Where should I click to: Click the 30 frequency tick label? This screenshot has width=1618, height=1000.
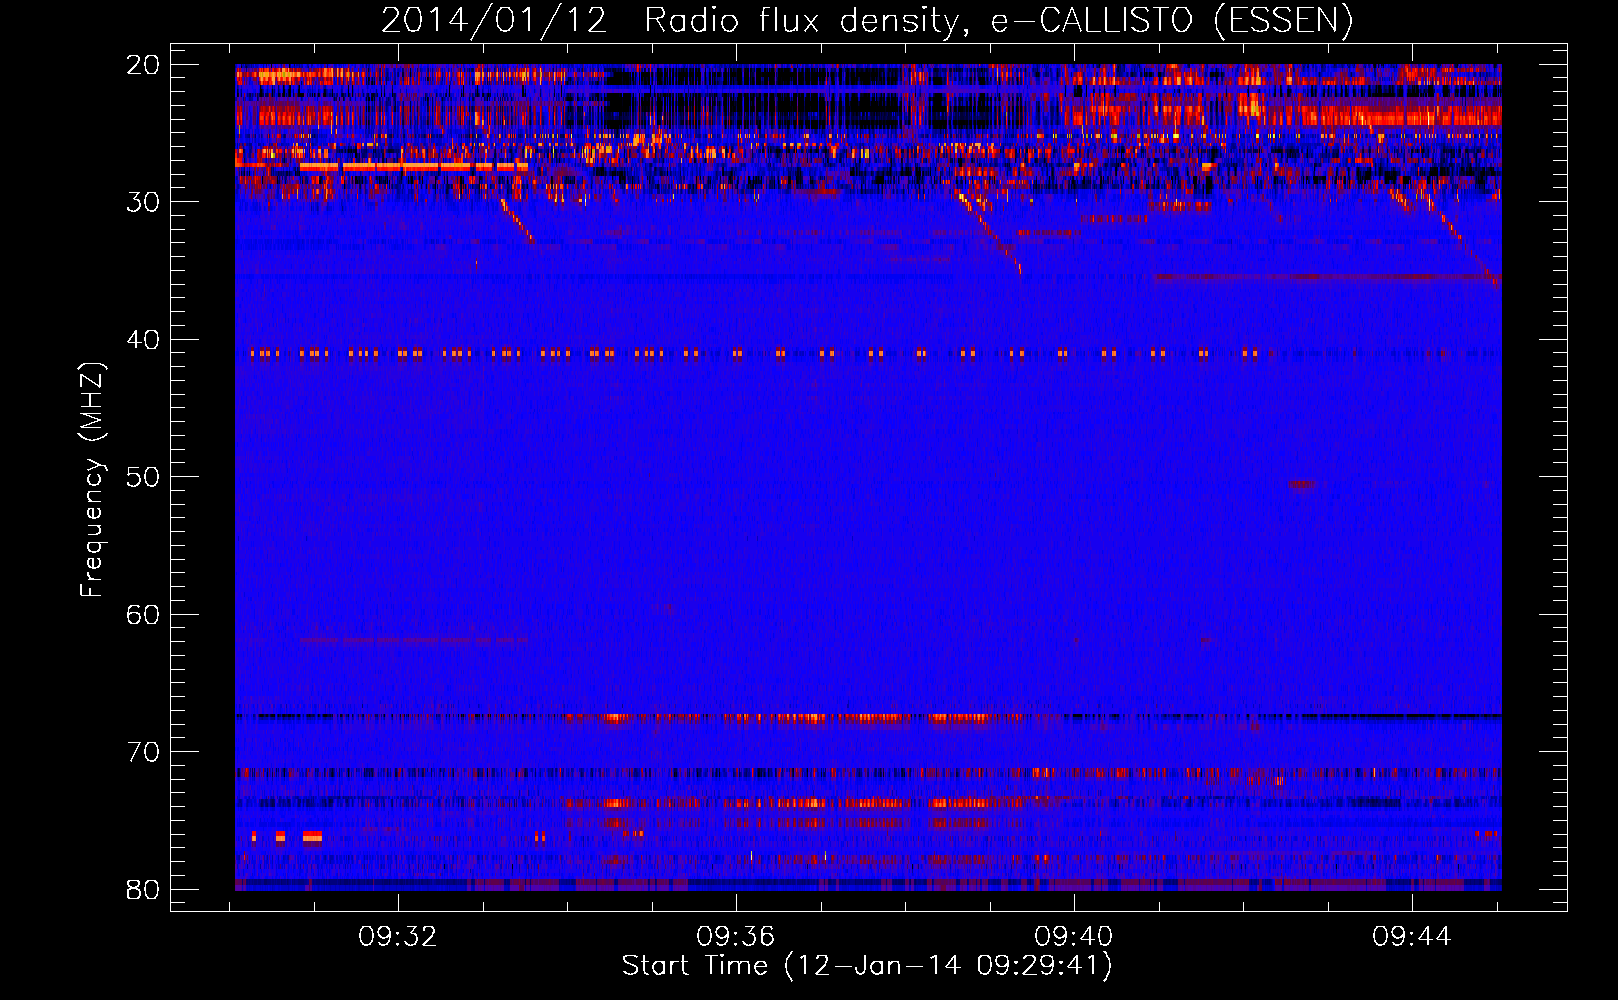[x=143, y=202]
